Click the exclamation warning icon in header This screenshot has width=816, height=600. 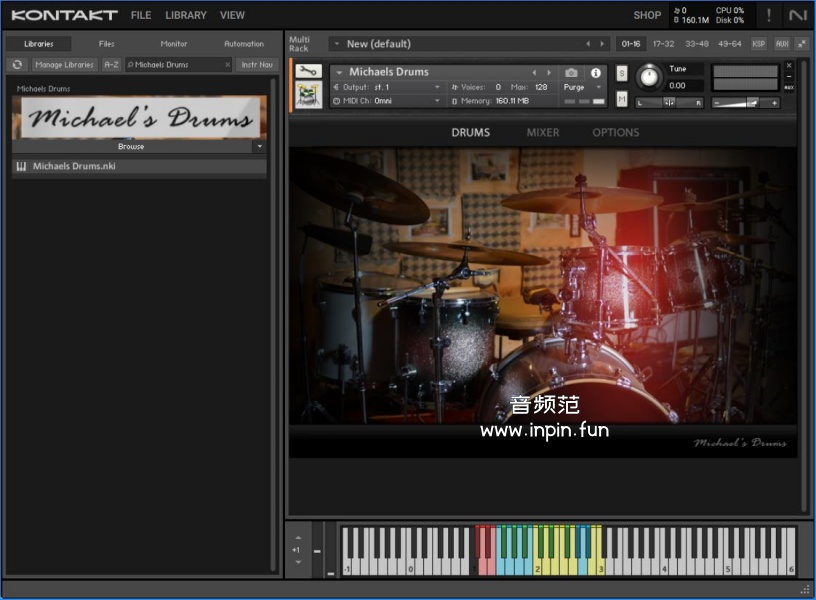(769, 15)
